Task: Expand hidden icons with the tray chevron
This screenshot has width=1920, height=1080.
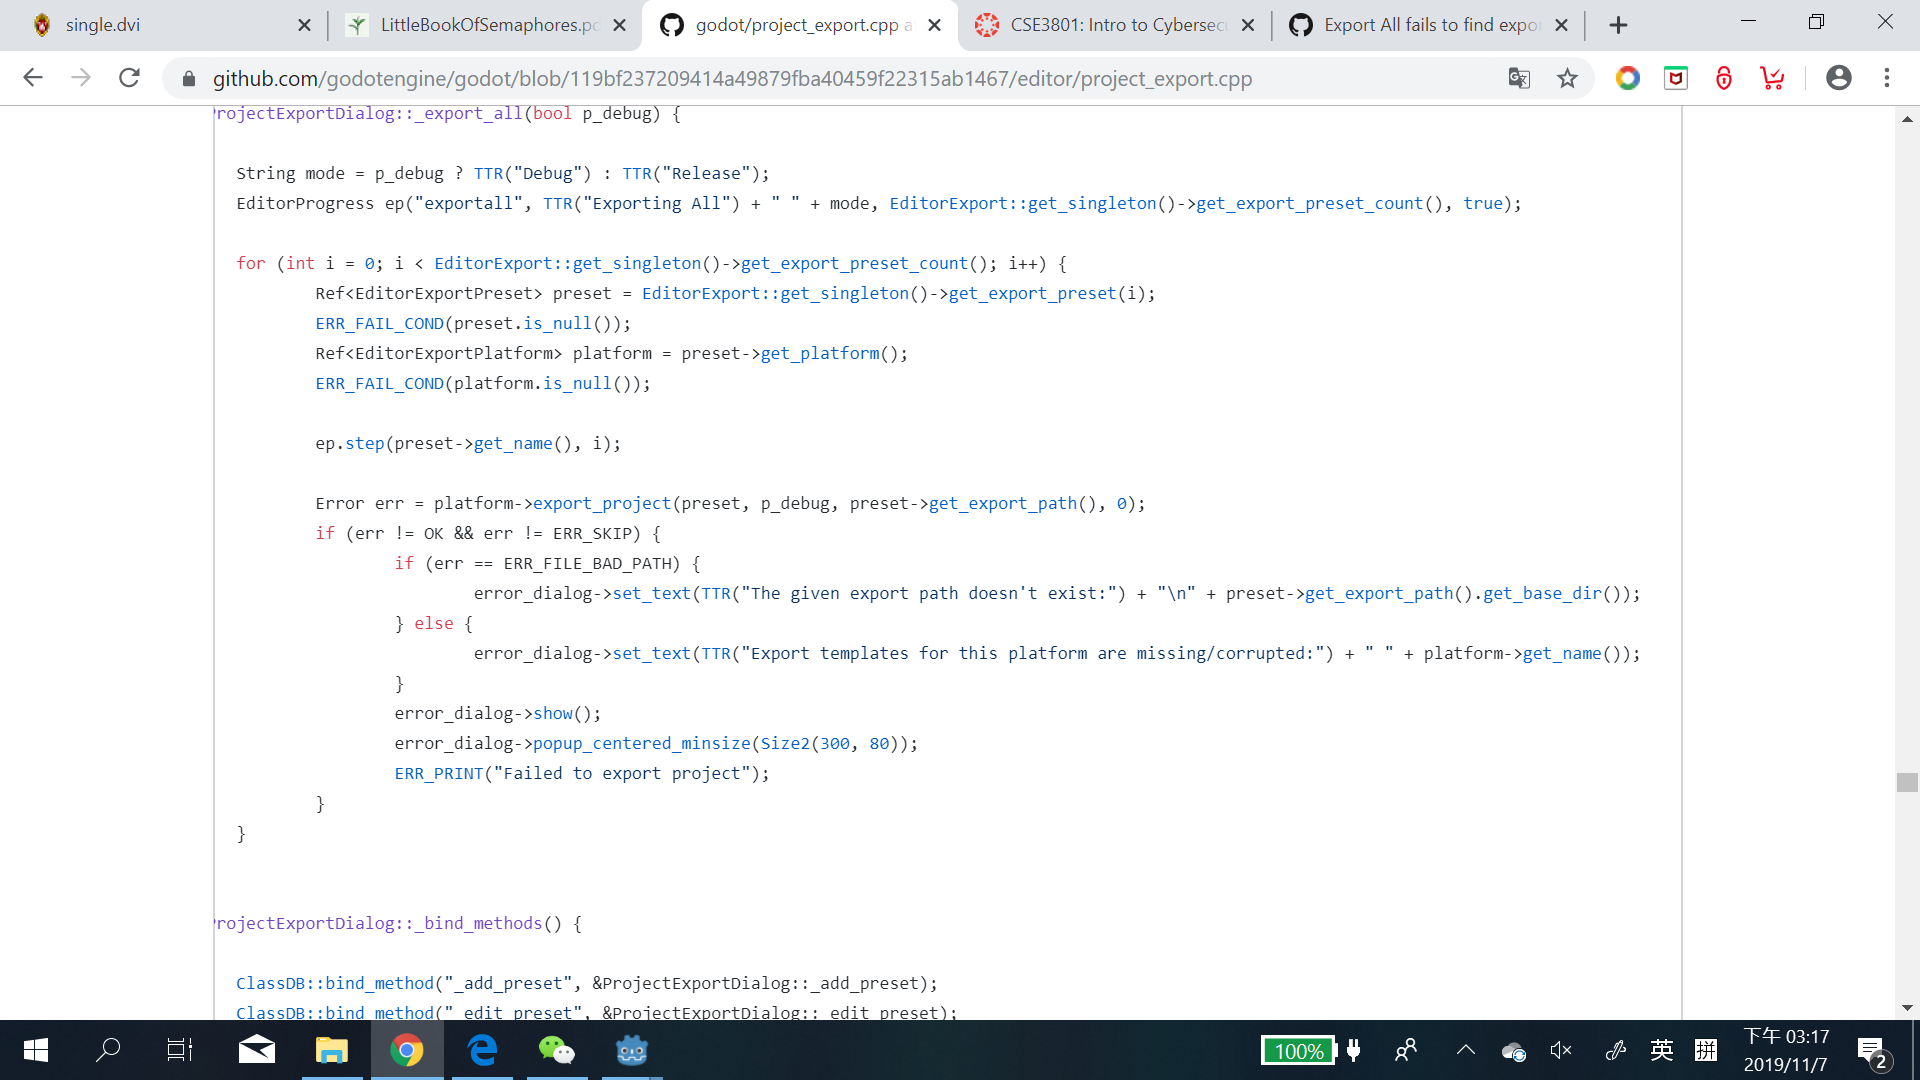Action: click(x=1466, y=1050)
